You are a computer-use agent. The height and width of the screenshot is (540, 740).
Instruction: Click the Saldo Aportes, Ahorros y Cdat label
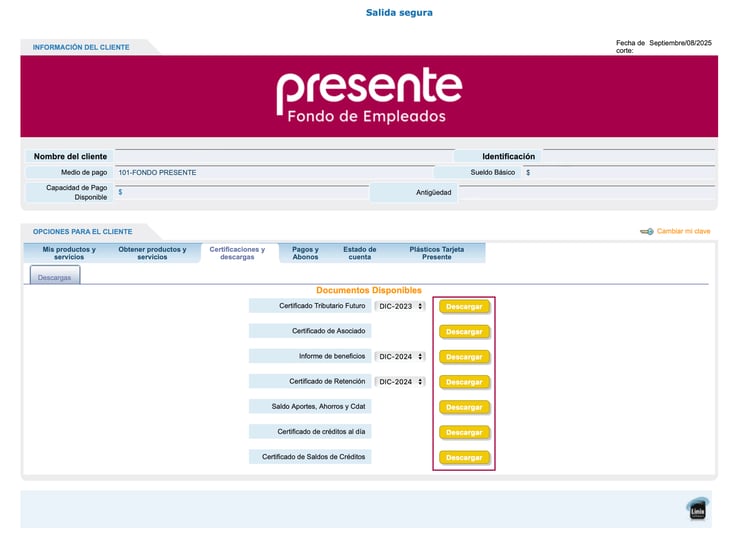[x=310, y=406]
